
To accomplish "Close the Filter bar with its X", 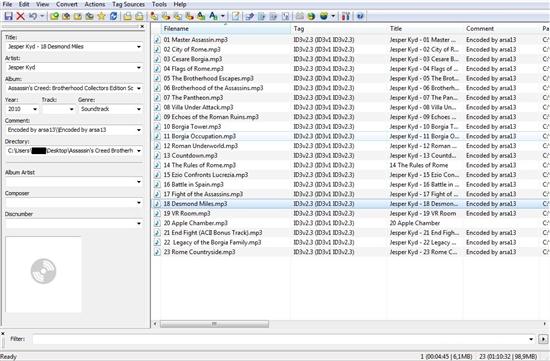I will point(2,333).
